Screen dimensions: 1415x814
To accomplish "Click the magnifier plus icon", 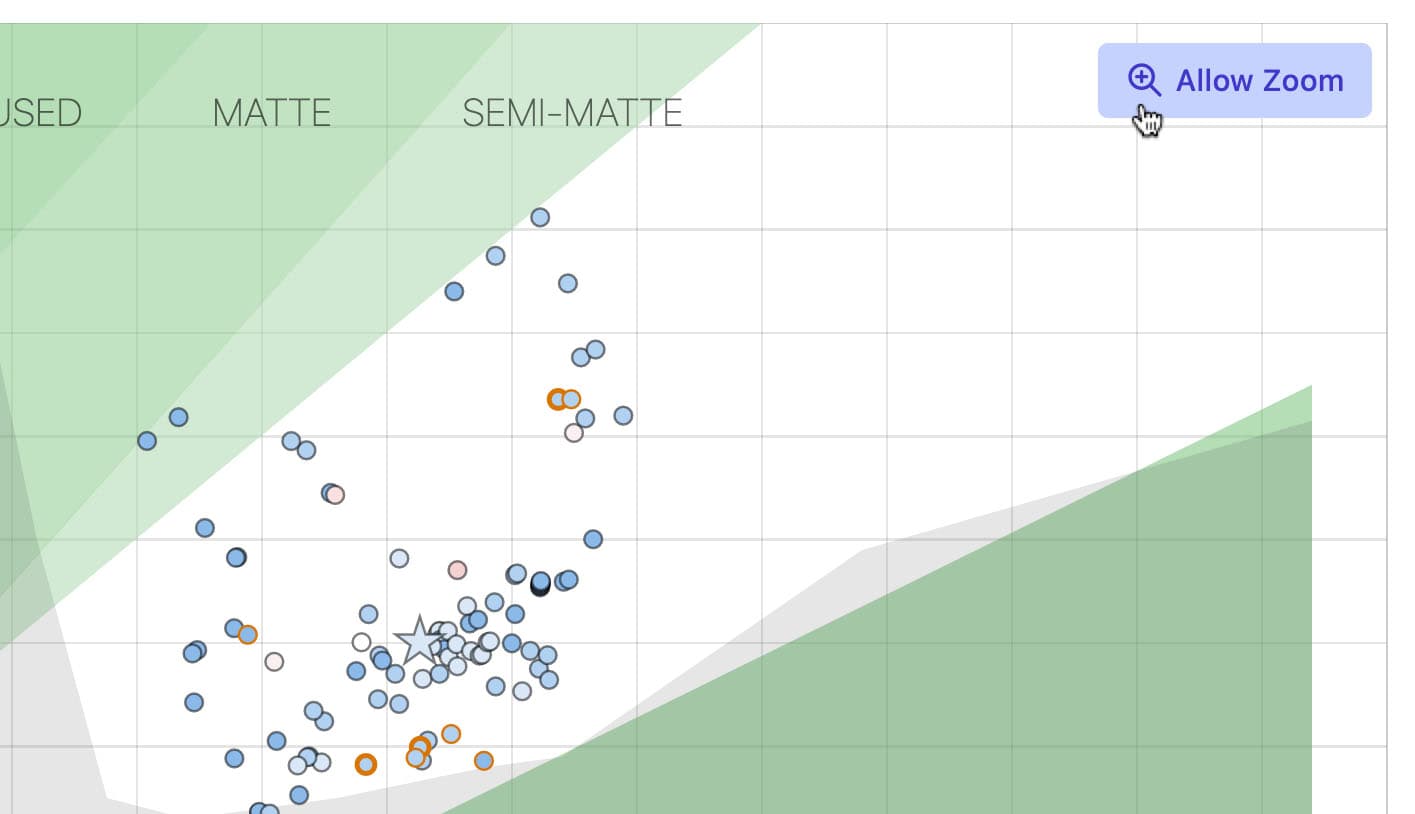I will click(1143, 79).
